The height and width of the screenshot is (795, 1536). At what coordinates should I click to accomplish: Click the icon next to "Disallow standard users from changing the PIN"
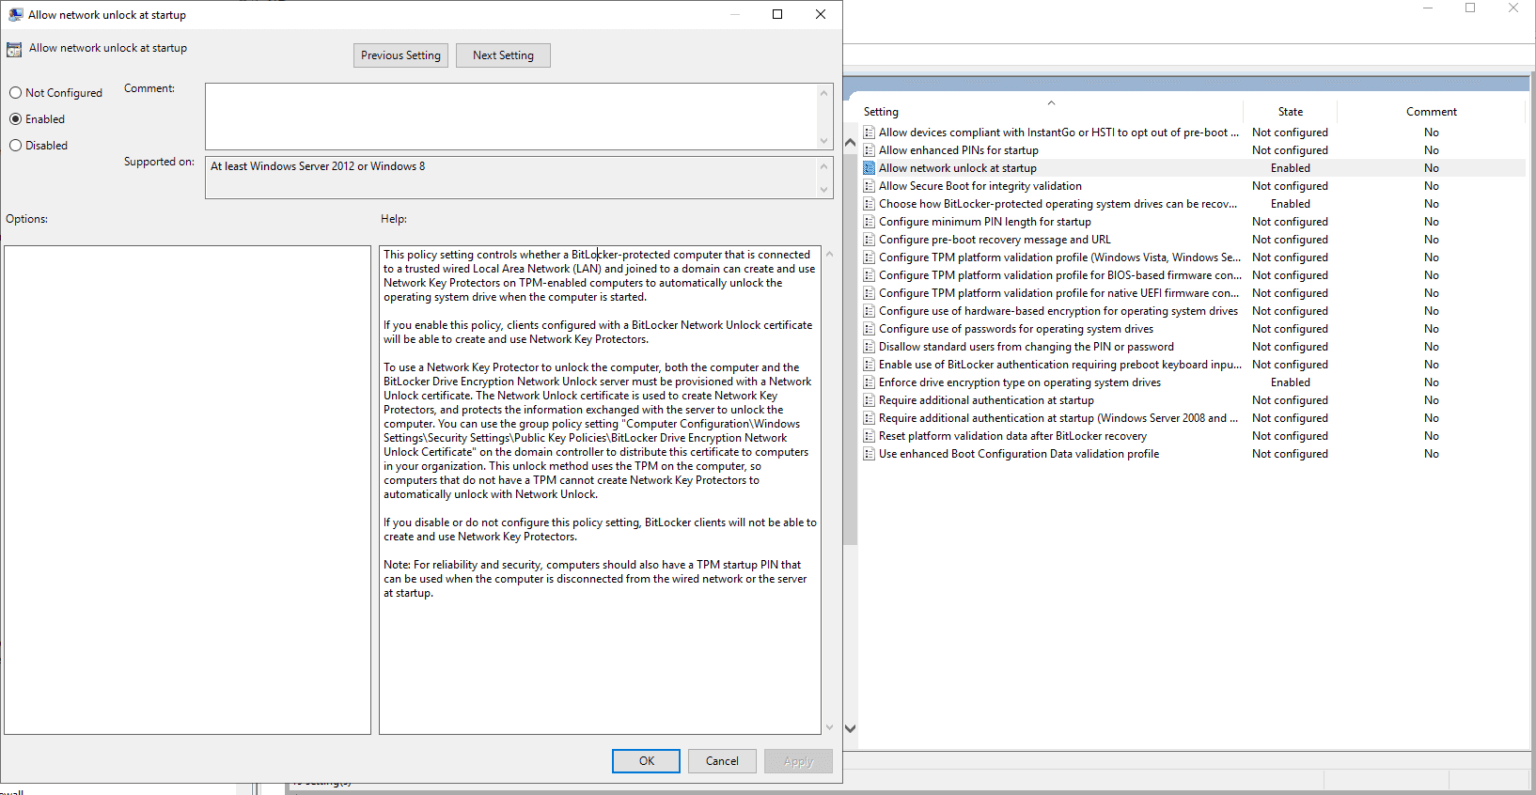click(868, 346)
